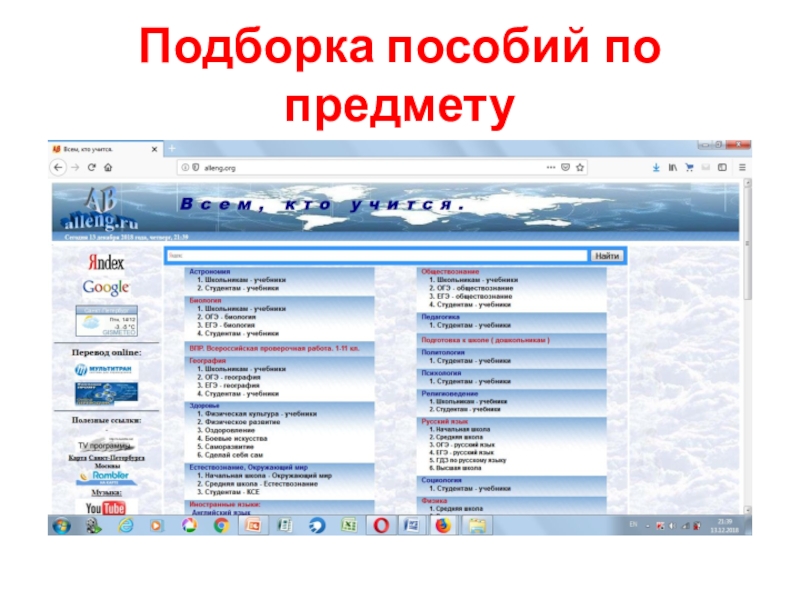Click the shopping cart toolbar icon
800x600 pixels.
(689, 167)
